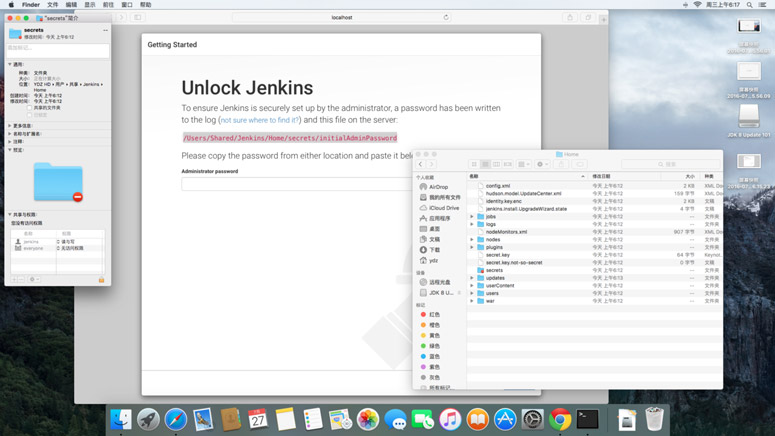This screenshot has height=436, width=775.
Task: Open the Window menu in the menu bar
Action: coord(127,5)
